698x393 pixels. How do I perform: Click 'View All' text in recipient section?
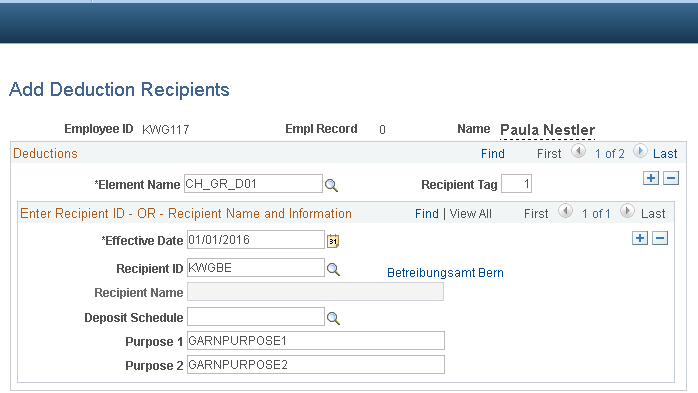click(471, 214)
